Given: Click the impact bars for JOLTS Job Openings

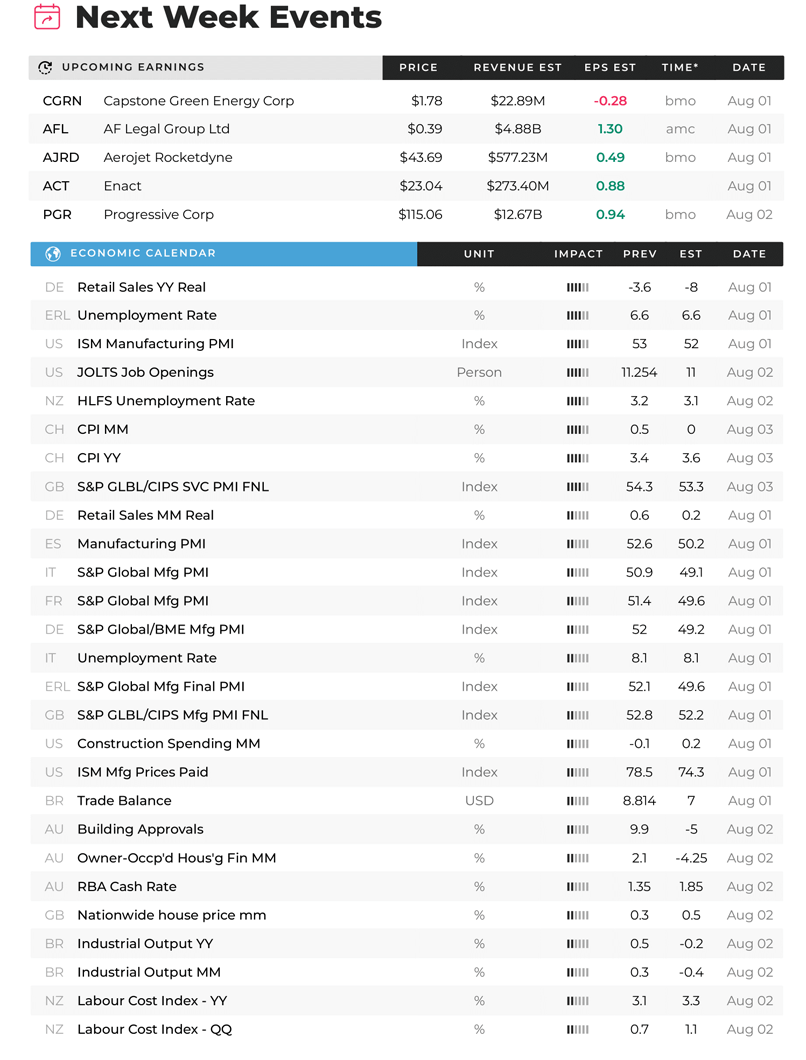Looking at the screenshot, I should coord(577,372).
